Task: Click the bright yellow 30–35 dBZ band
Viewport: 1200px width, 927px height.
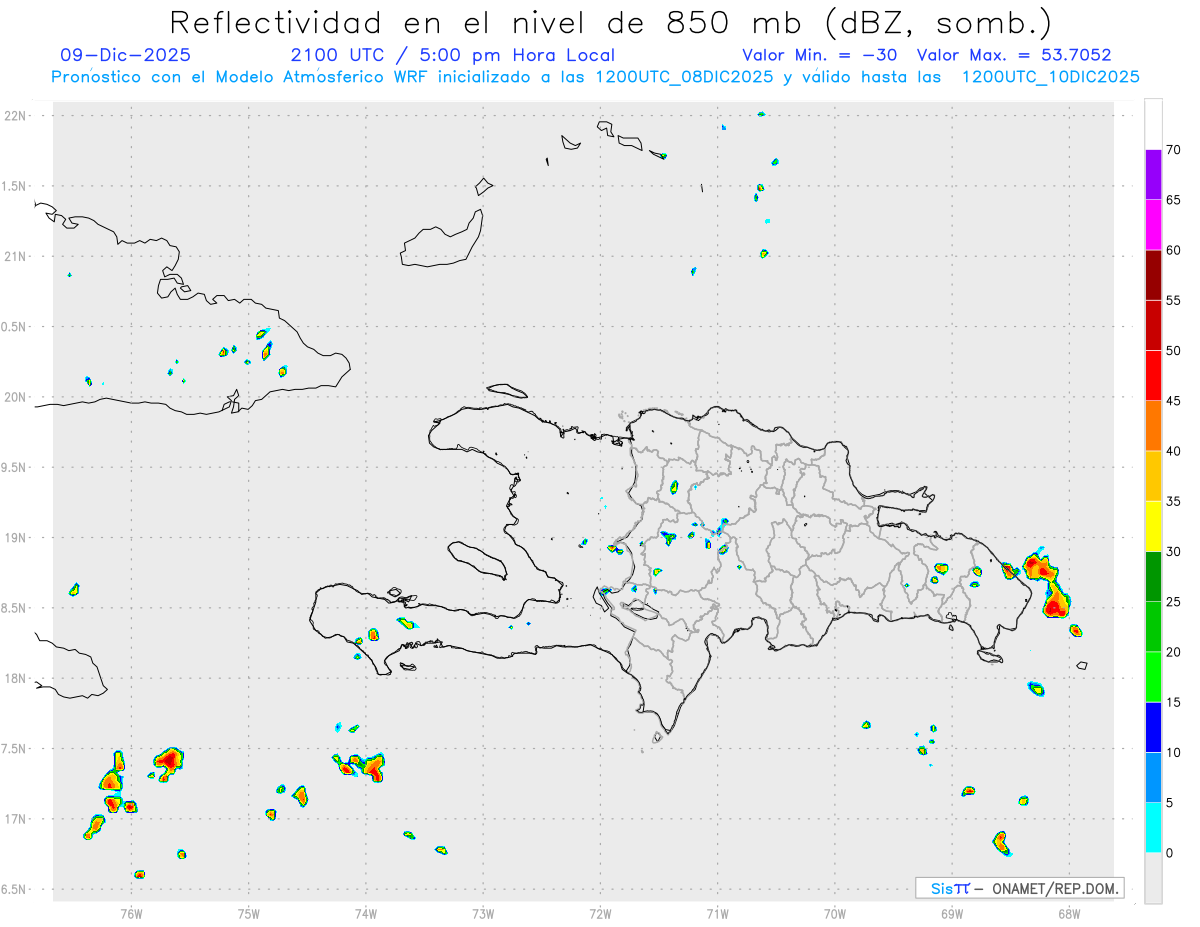Action: point(1153,526)
